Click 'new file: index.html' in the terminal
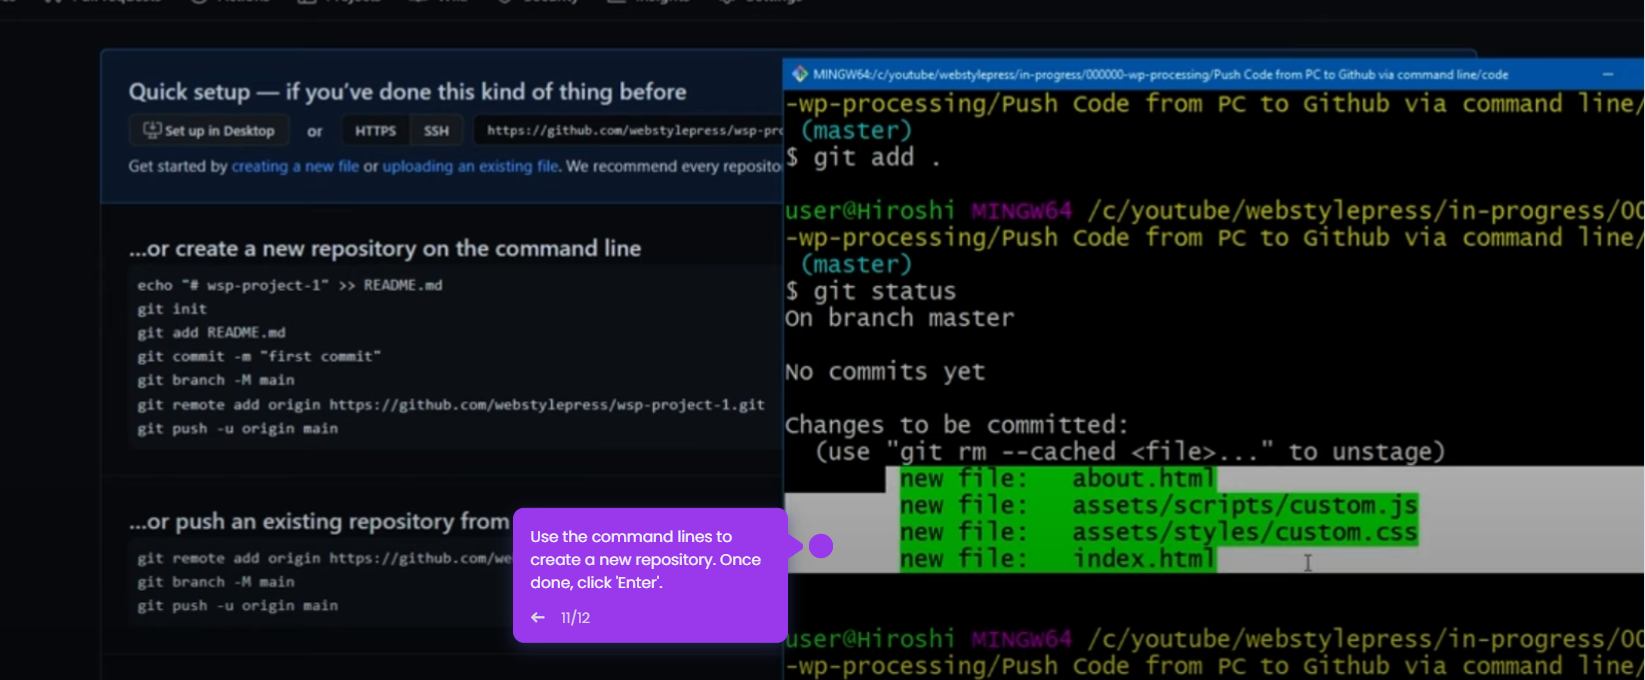Screen dimensions: 1645x680 click(x=1057, y=559)
